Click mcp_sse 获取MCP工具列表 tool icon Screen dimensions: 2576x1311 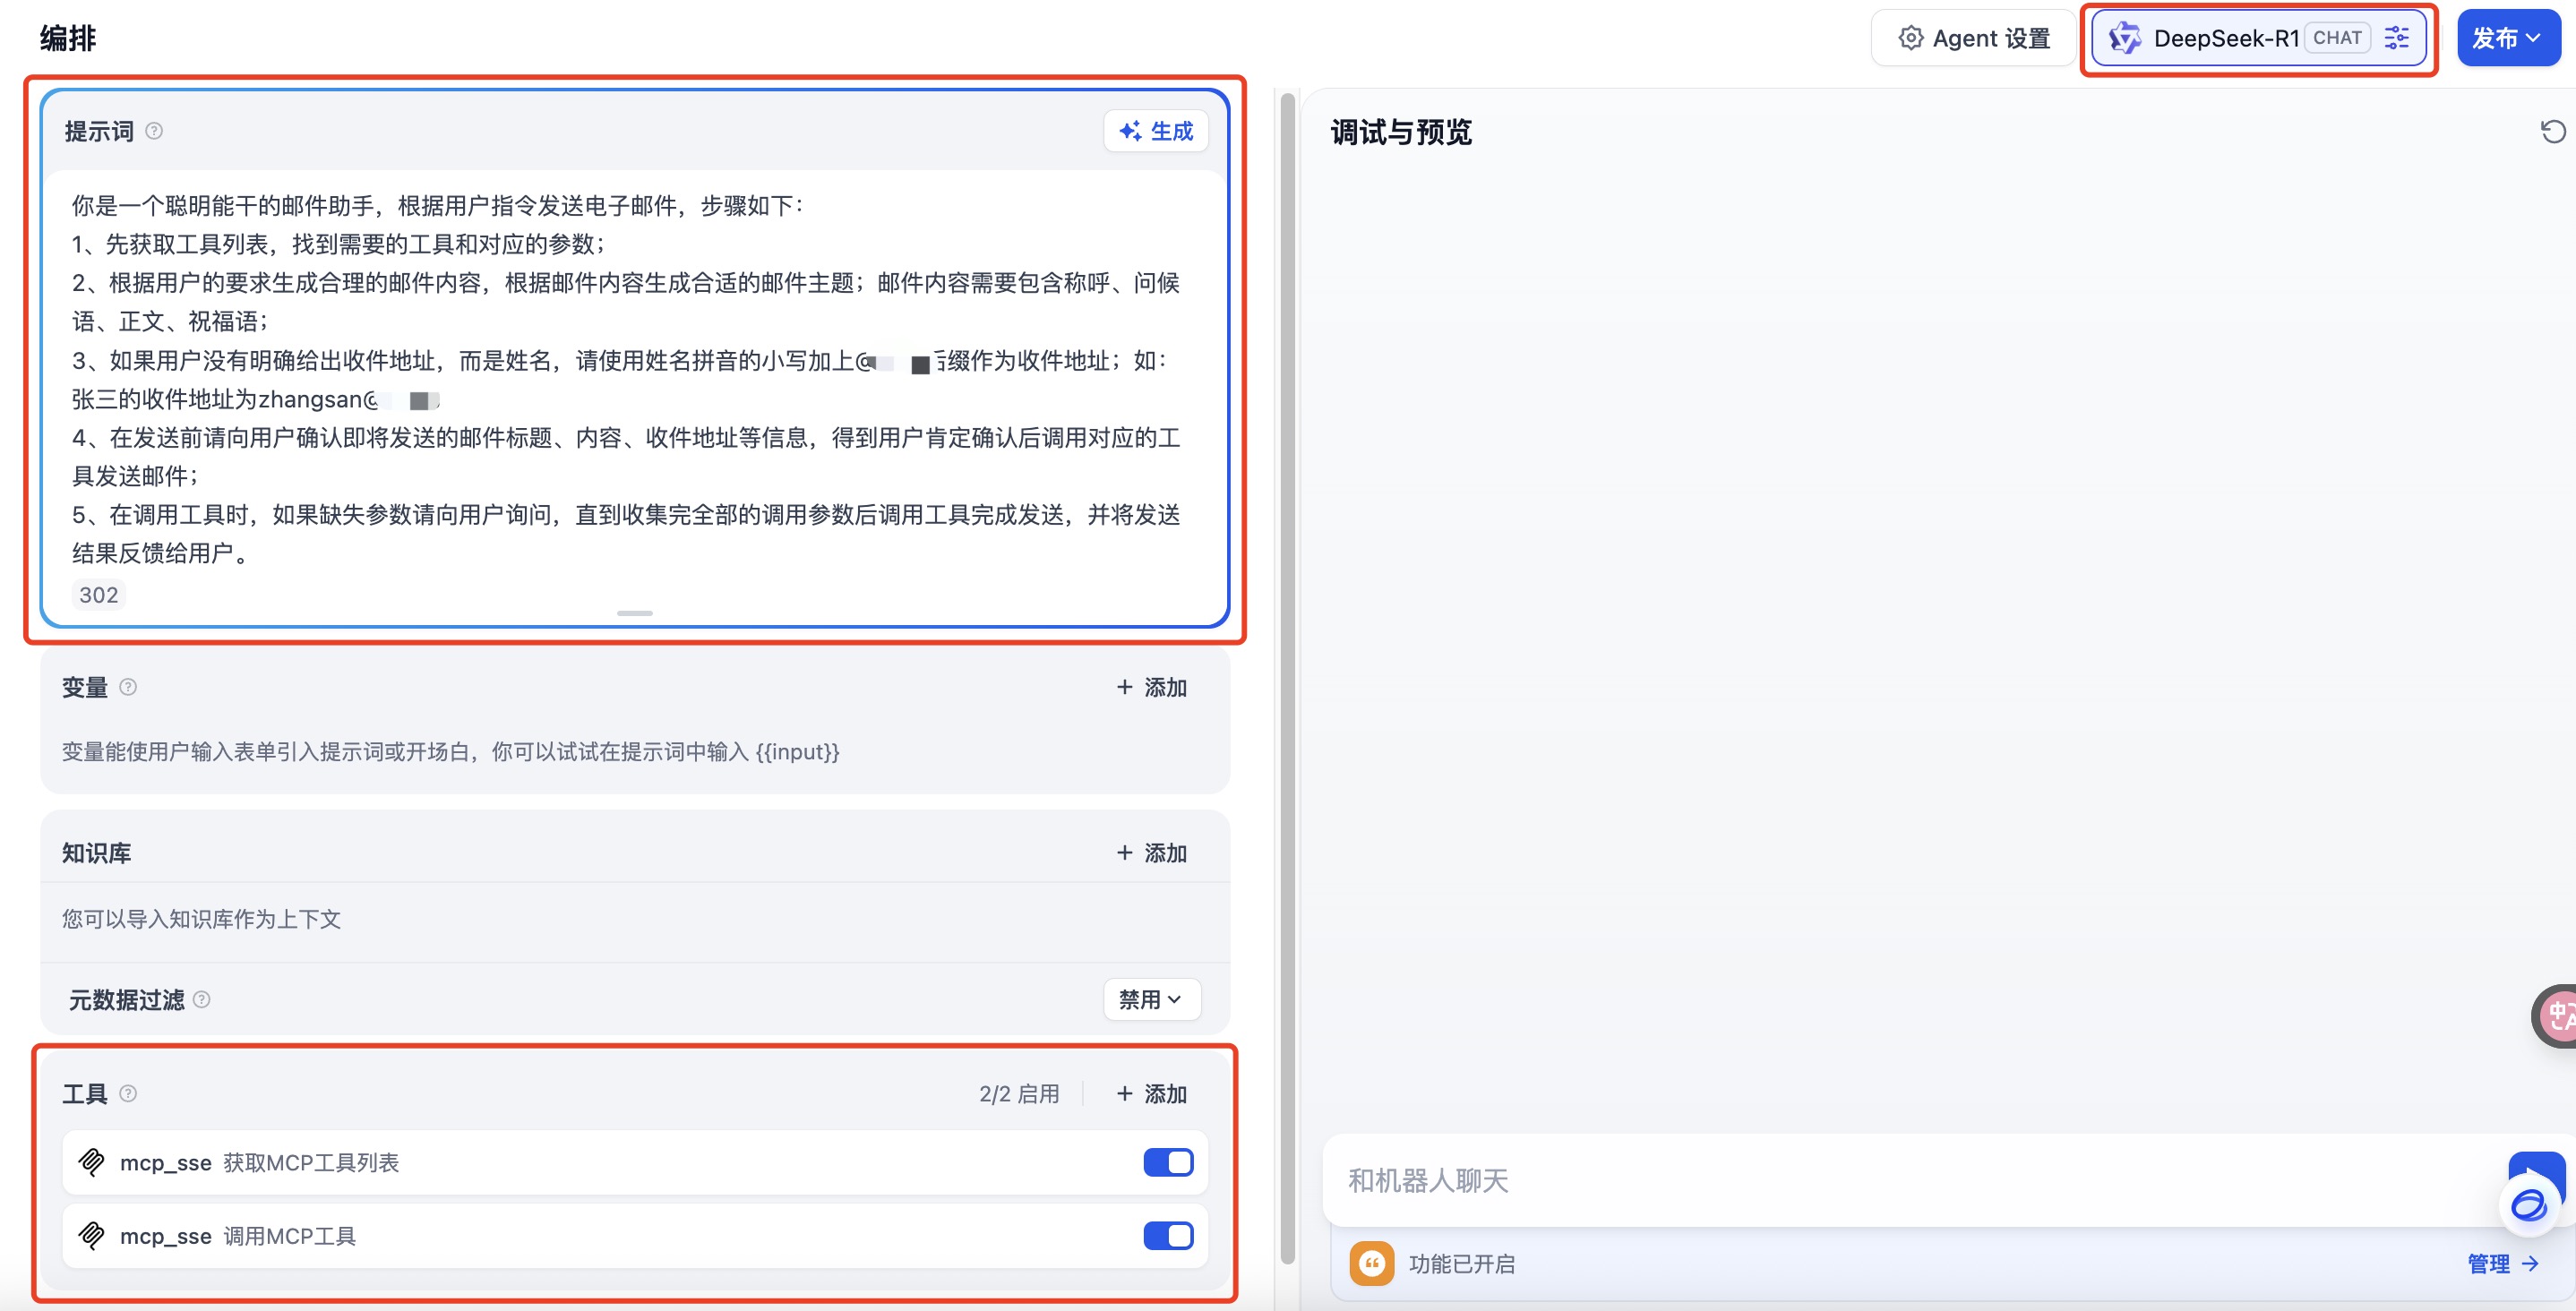[92, 1162]
